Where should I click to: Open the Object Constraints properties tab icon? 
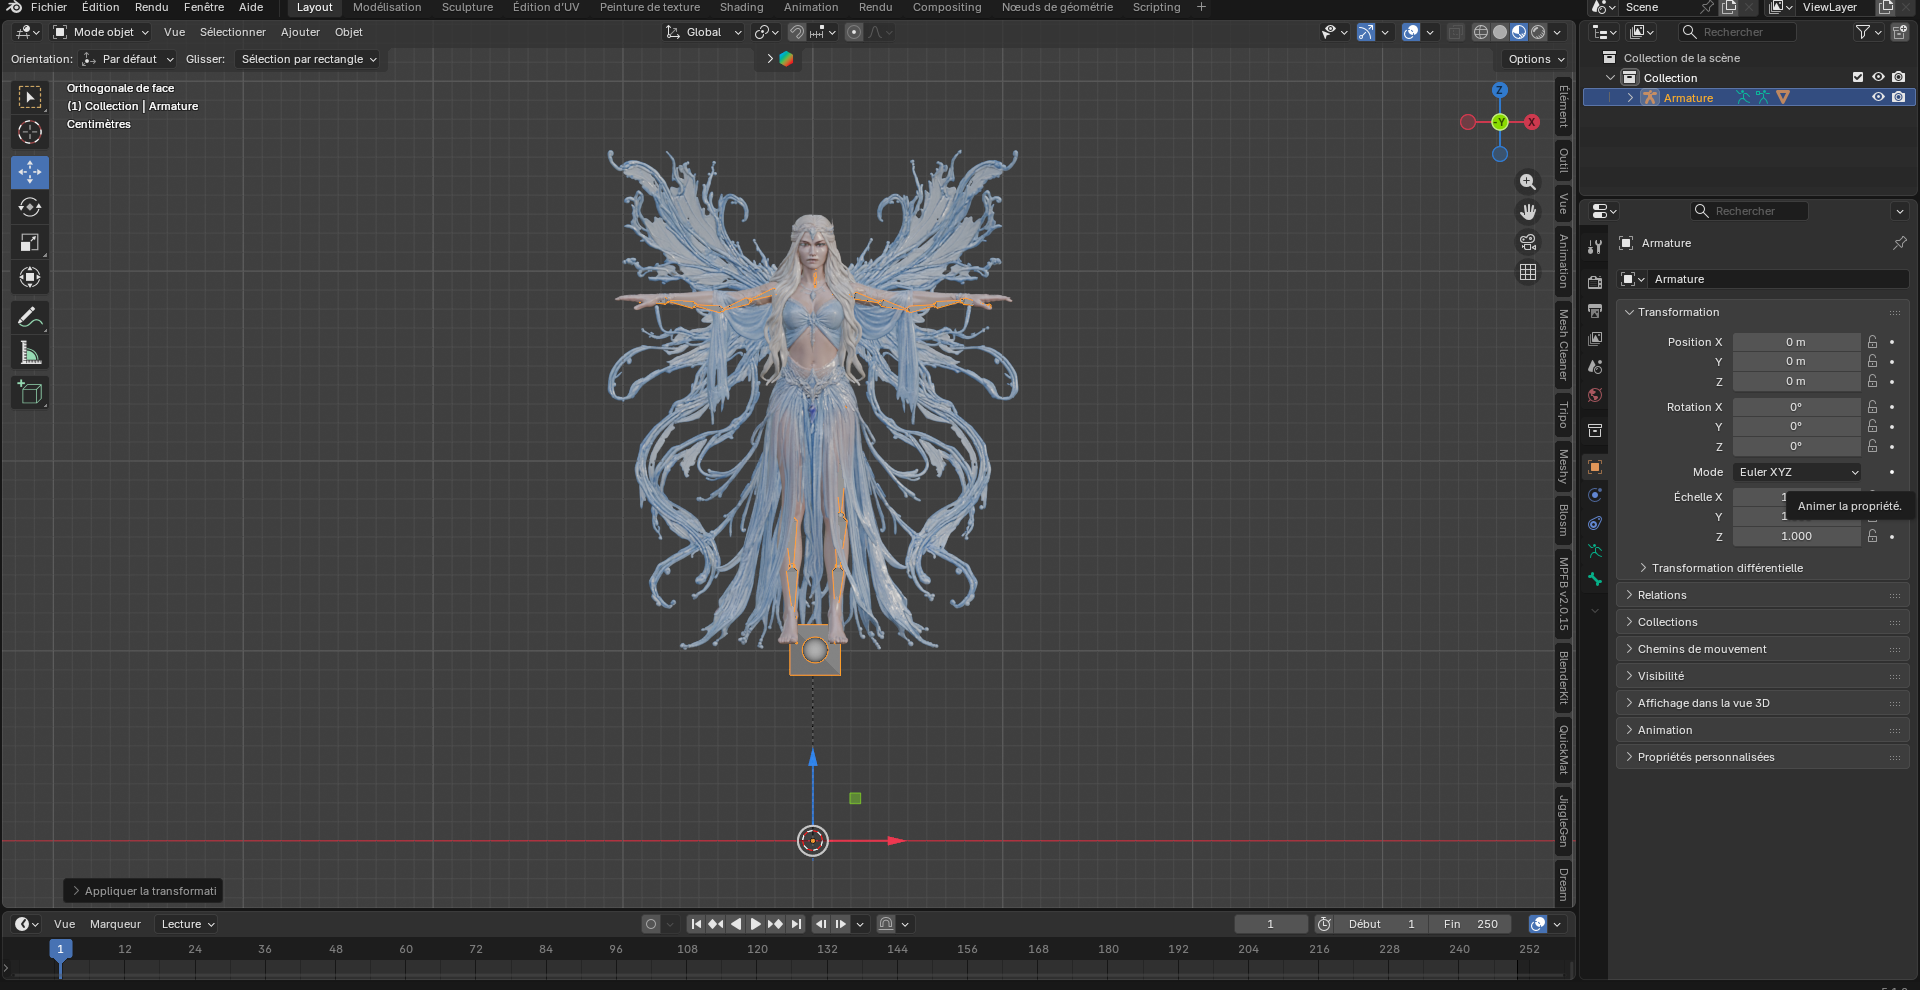click(x=1595, y=523)
